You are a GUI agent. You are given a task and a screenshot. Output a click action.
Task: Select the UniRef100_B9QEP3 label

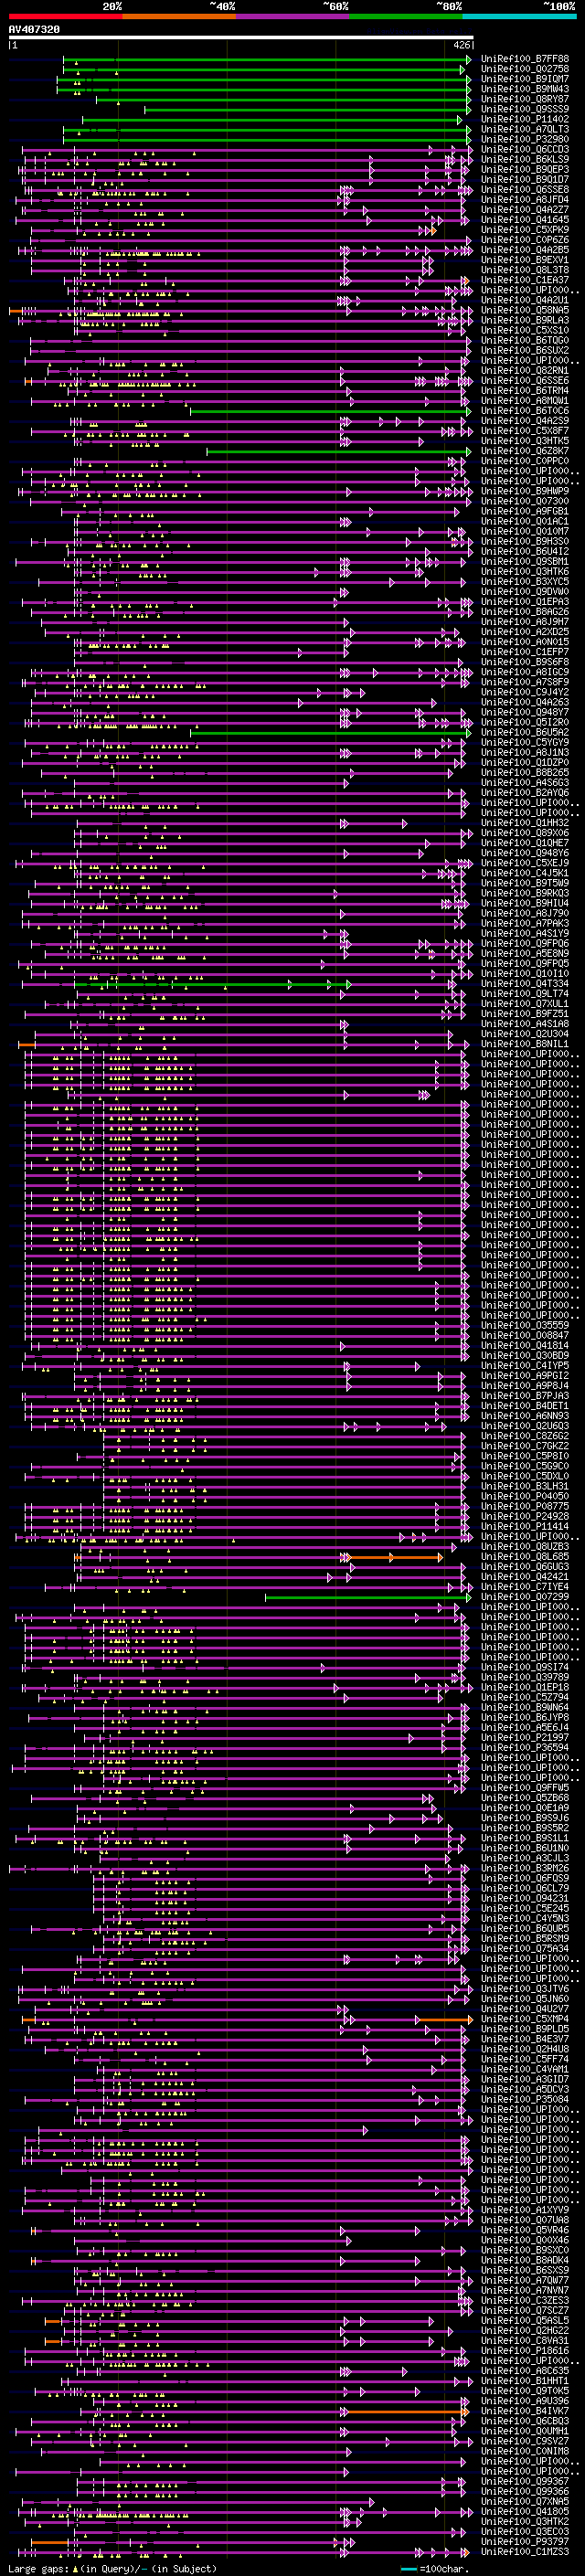(525, 169)
